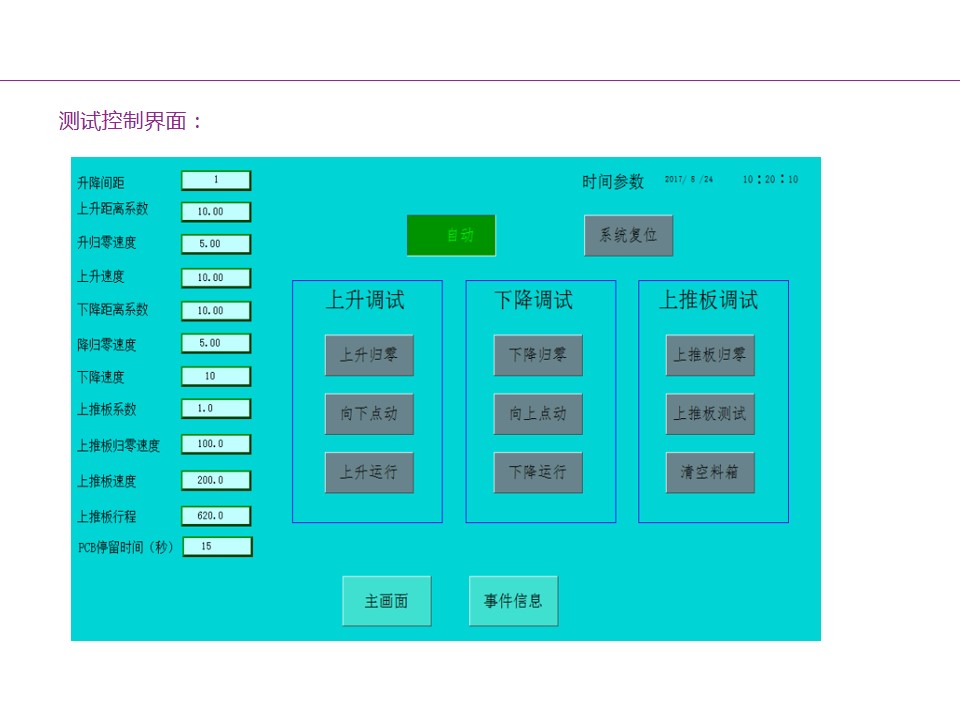The image size is (960, 720).
Task: Click the 下降运行 button
Action: (538, 472)
